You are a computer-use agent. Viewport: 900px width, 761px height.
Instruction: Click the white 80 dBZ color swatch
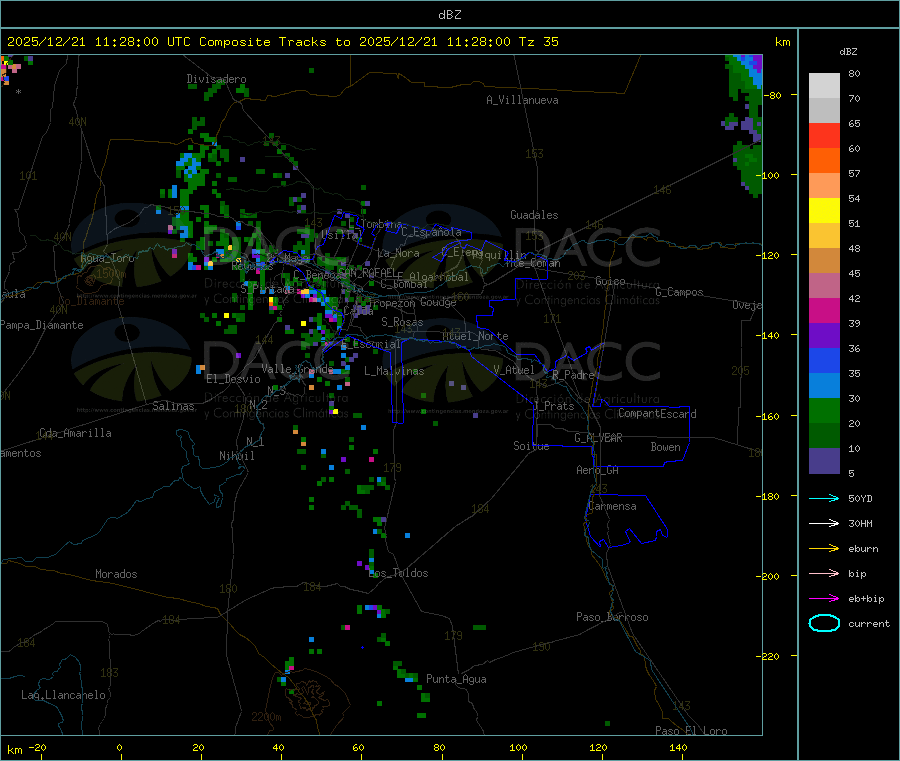pyautogui.click(x=824, y=86)
